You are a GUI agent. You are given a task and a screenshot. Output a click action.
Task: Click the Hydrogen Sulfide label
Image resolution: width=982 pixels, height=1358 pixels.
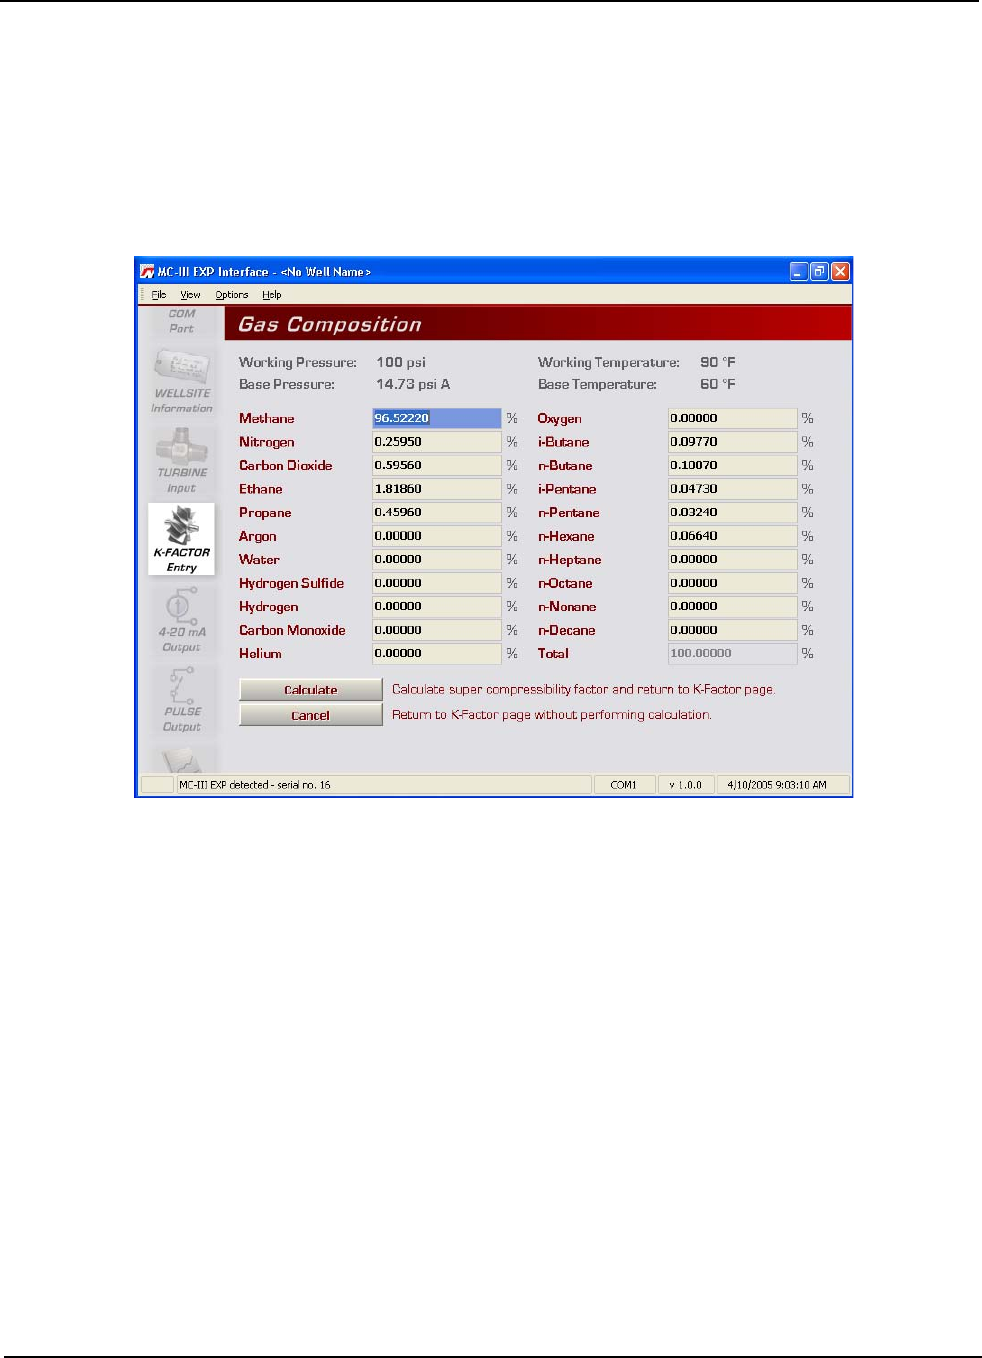click(292, 583)
